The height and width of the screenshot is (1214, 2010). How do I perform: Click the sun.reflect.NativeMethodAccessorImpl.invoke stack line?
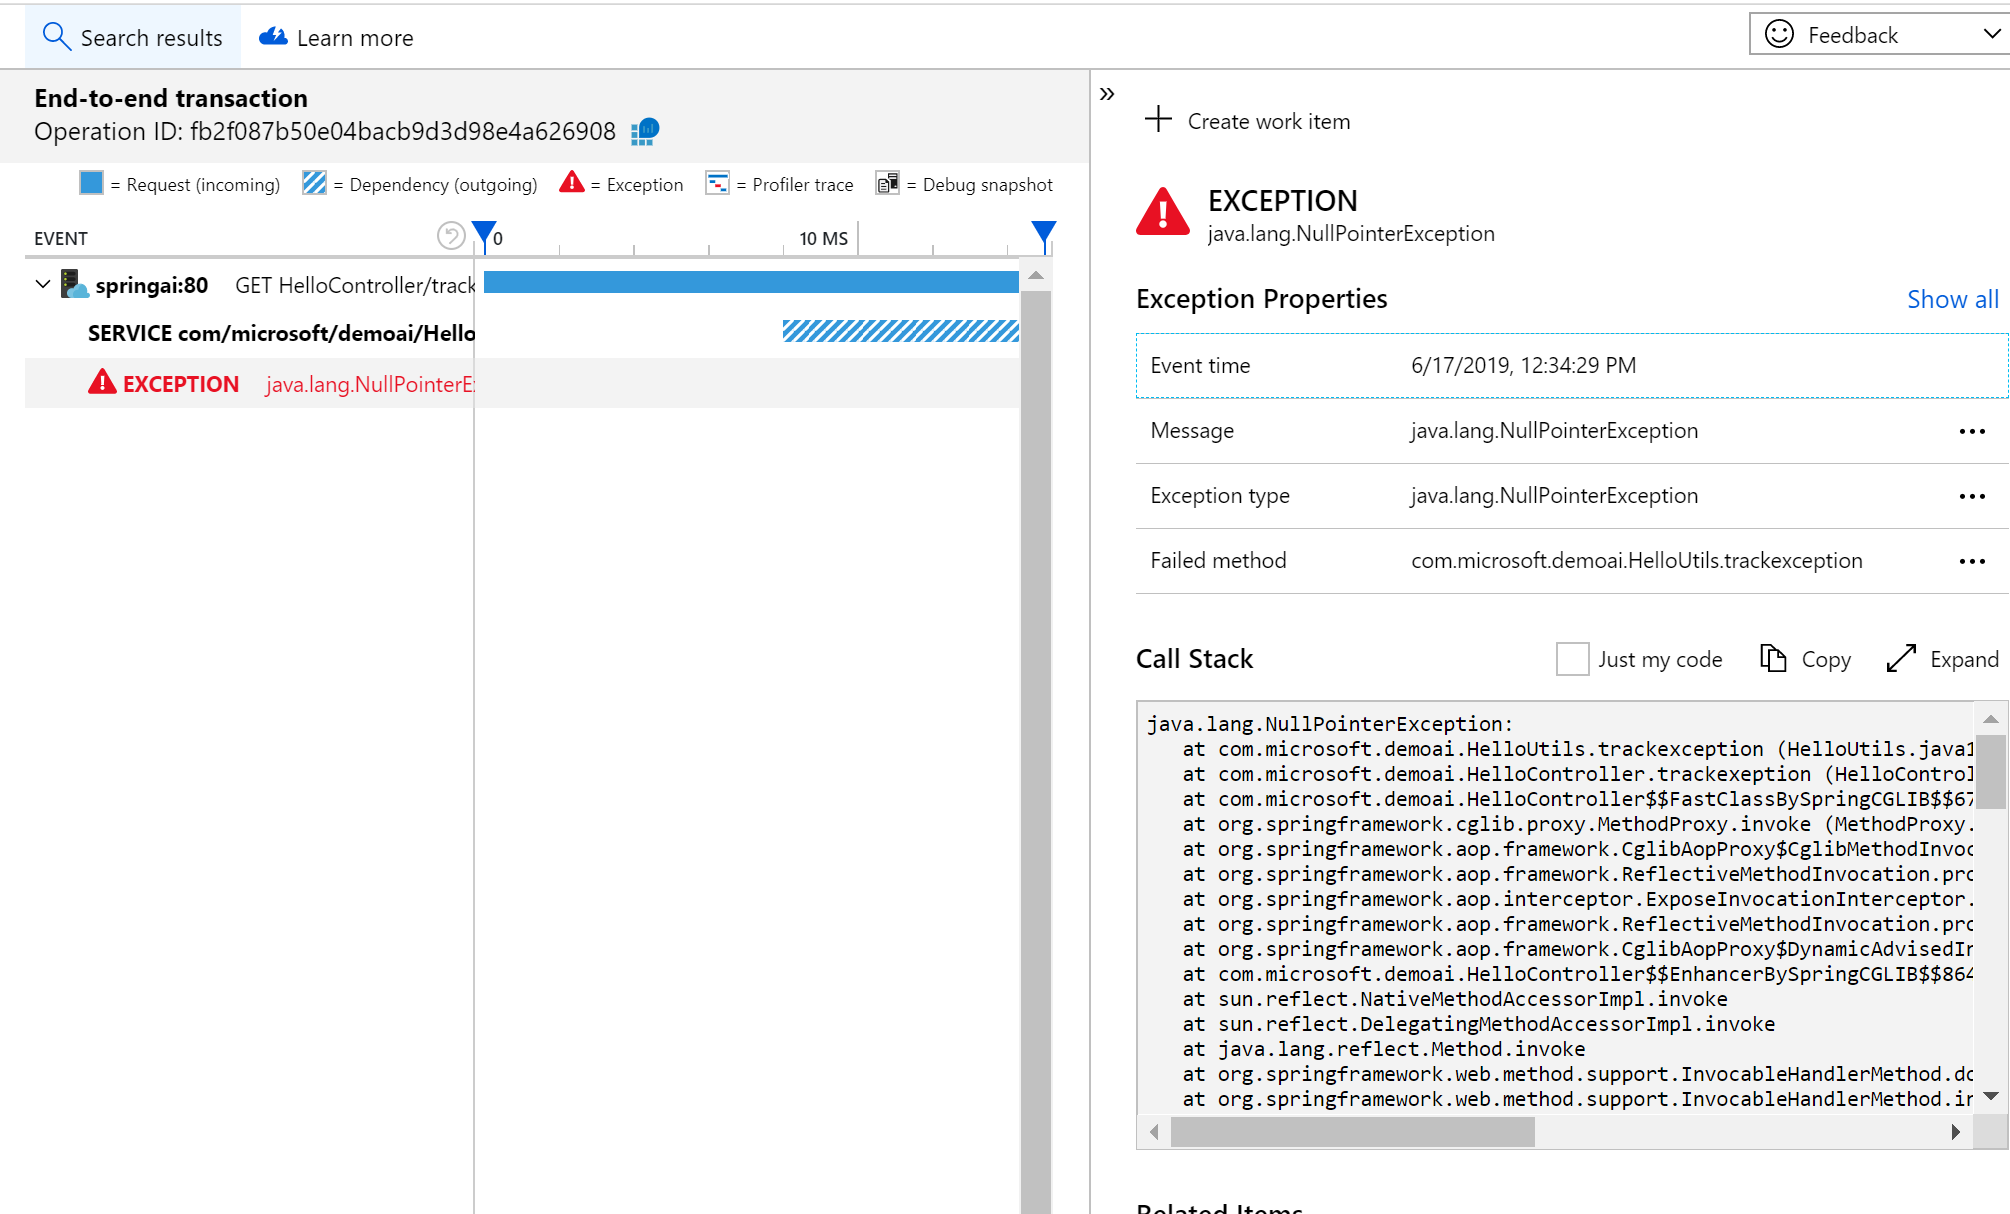pyautogui.click(x=1455, y=999)
